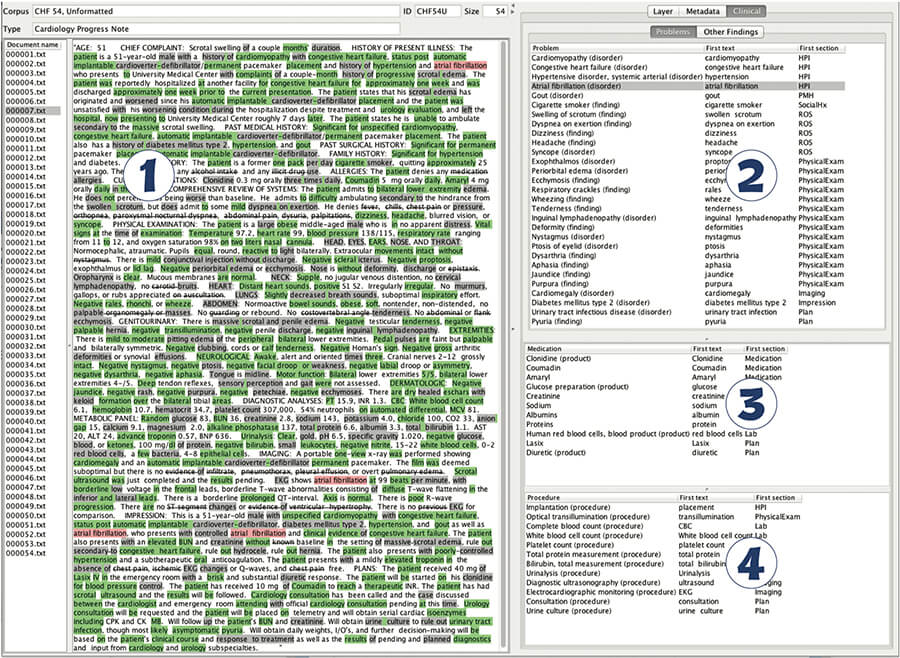Click the Corpus name input field
900x658 pixels.
[215, 11]
